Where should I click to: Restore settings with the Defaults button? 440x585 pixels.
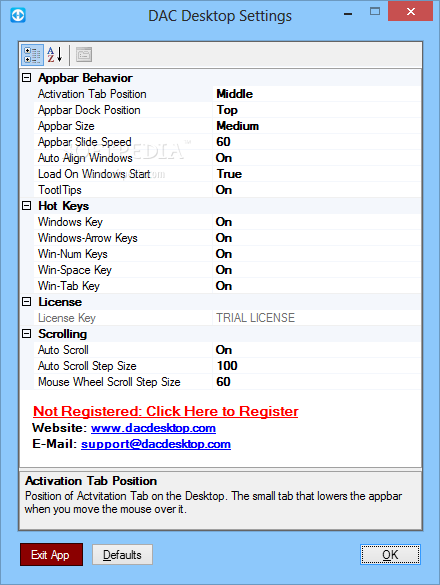point(122,554)
